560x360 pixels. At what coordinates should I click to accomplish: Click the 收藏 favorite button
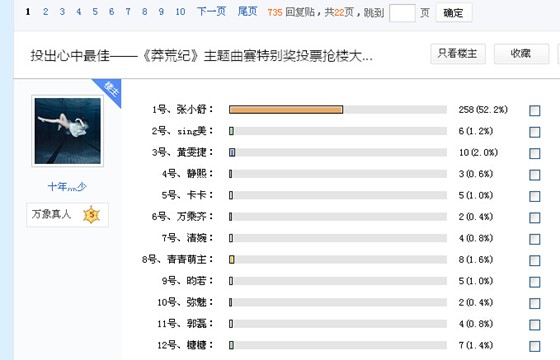coord(521,54)
